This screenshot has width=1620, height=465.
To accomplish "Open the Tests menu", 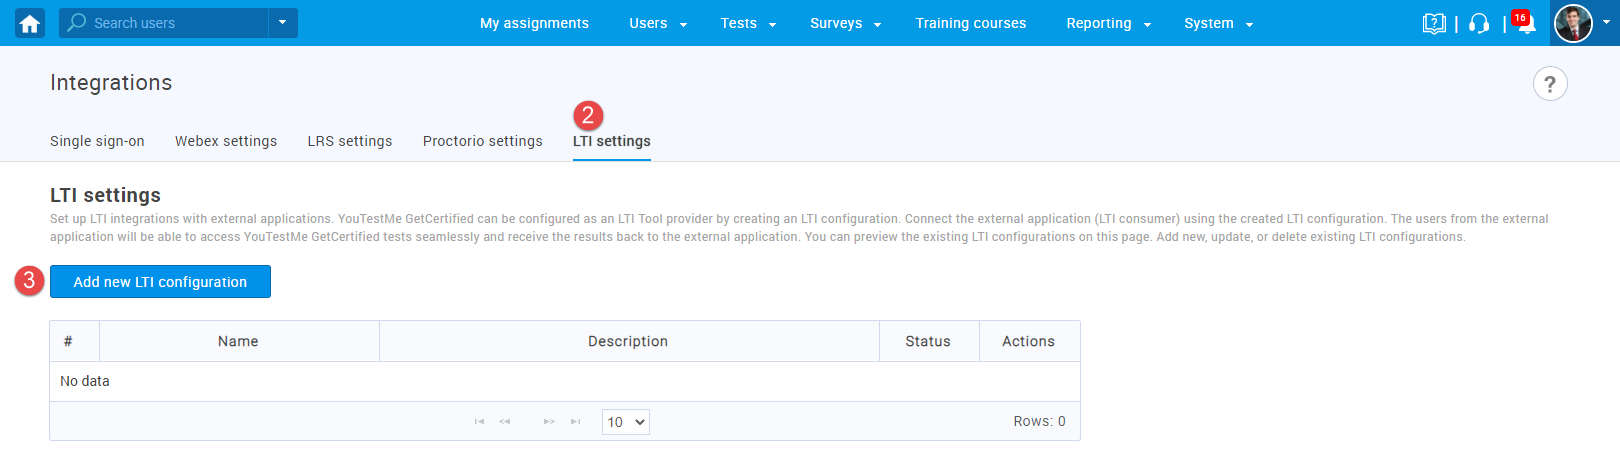I will (748, 23).
